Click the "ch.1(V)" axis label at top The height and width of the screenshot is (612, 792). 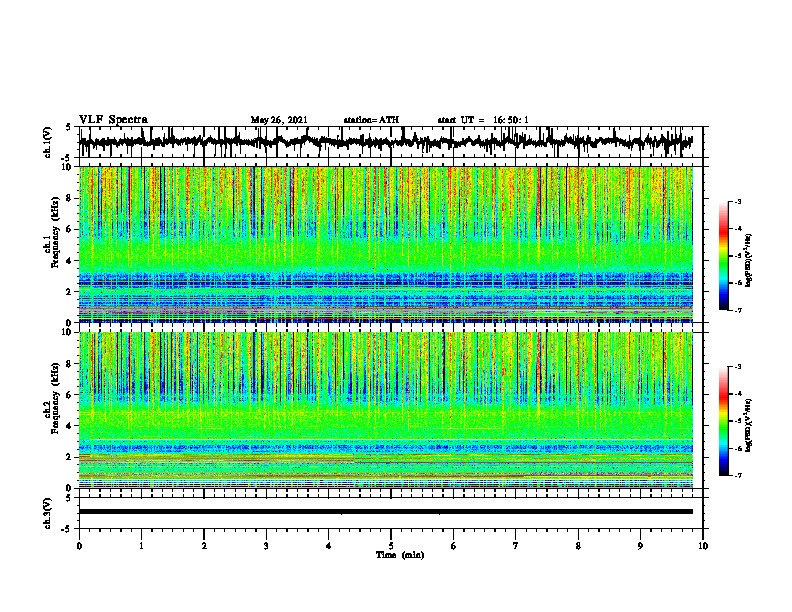point(48,142)
